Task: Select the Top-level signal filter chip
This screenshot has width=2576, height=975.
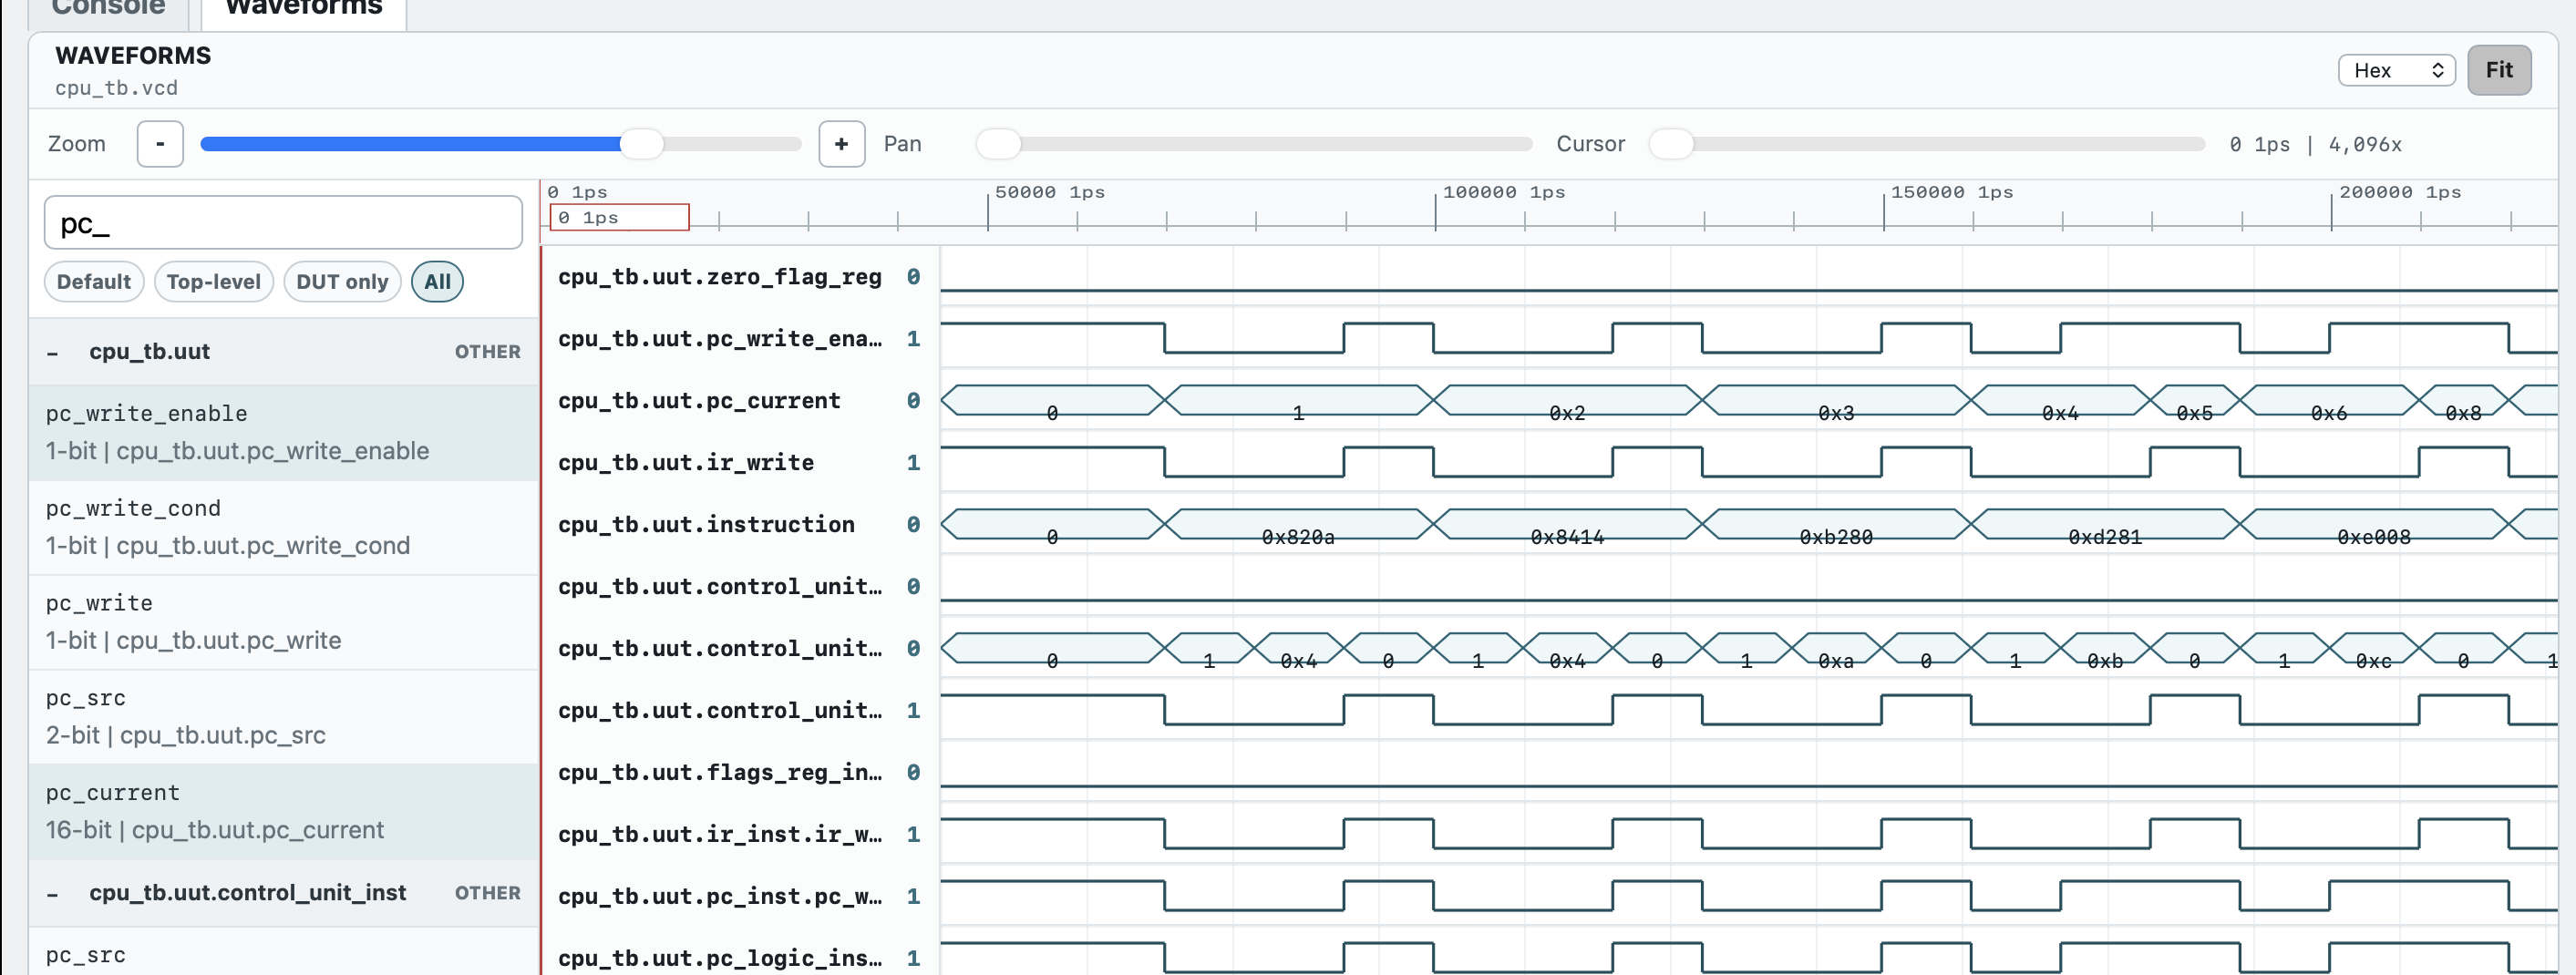Action: coord(214,282)
